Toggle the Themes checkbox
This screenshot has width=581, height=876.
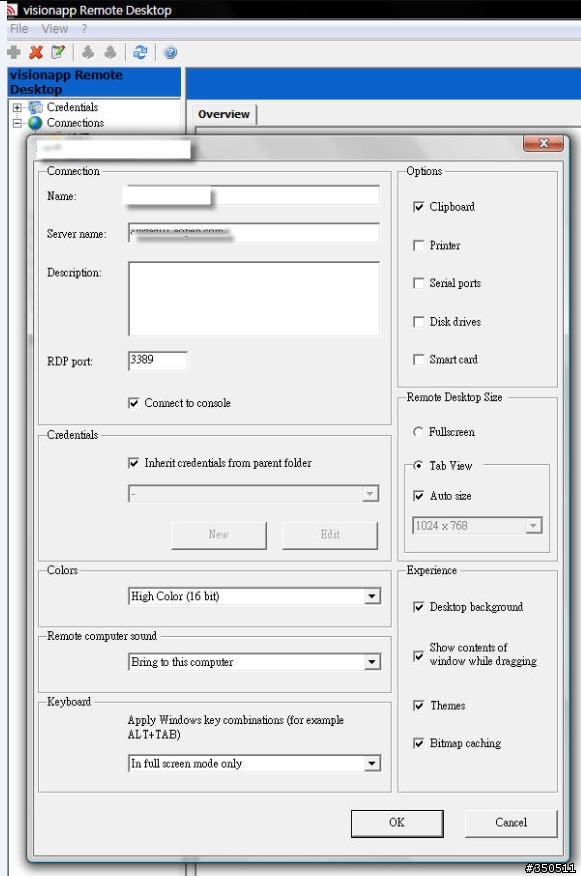pos(418,706)
